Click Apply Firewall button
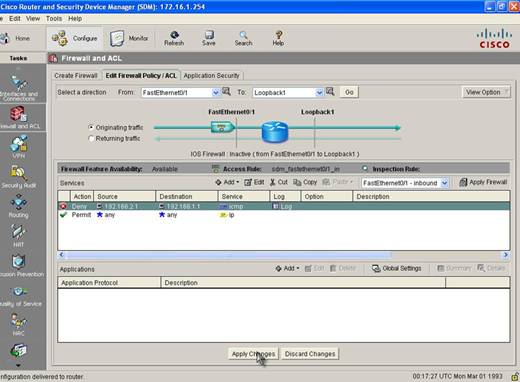520x382 pixels. coord(483,182)
